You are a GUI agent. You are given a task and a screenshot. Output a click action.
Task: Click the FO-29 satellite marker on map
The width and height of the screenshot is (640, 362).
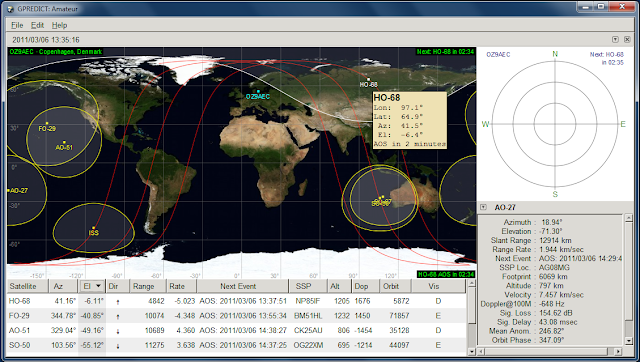pos(47,123)
